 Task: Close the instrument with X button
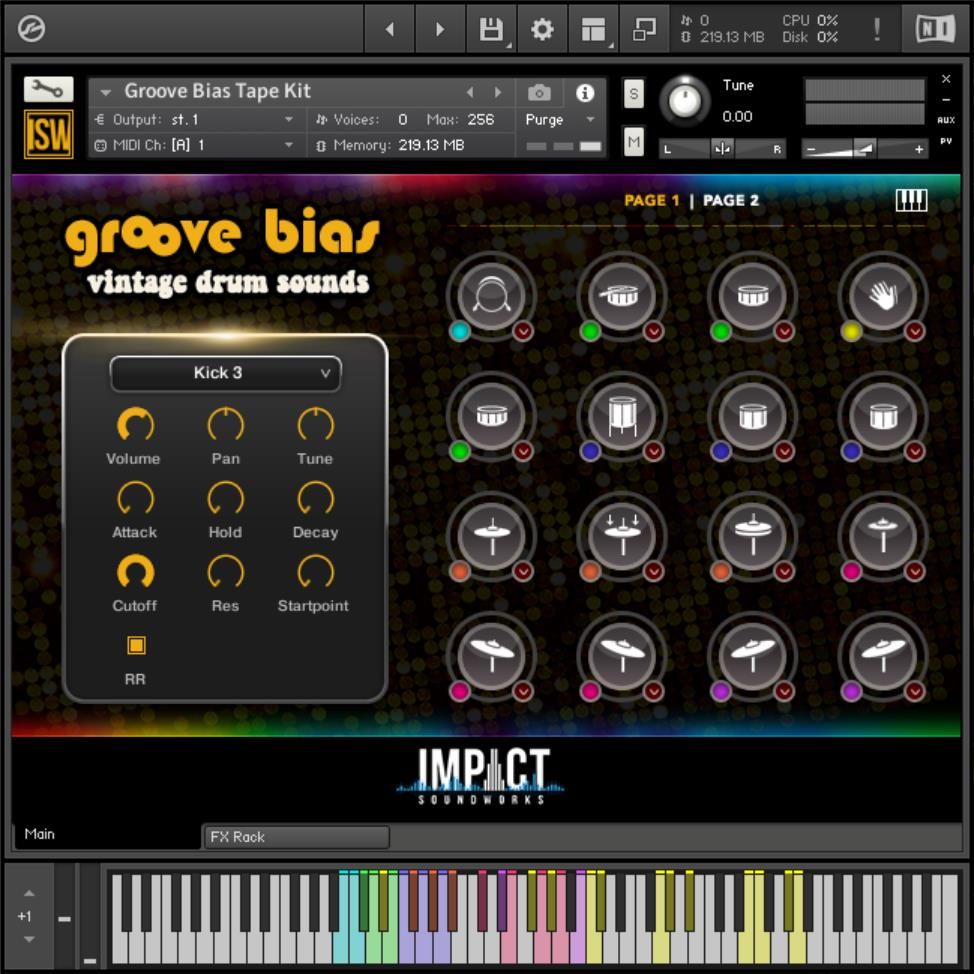point(945,79)
